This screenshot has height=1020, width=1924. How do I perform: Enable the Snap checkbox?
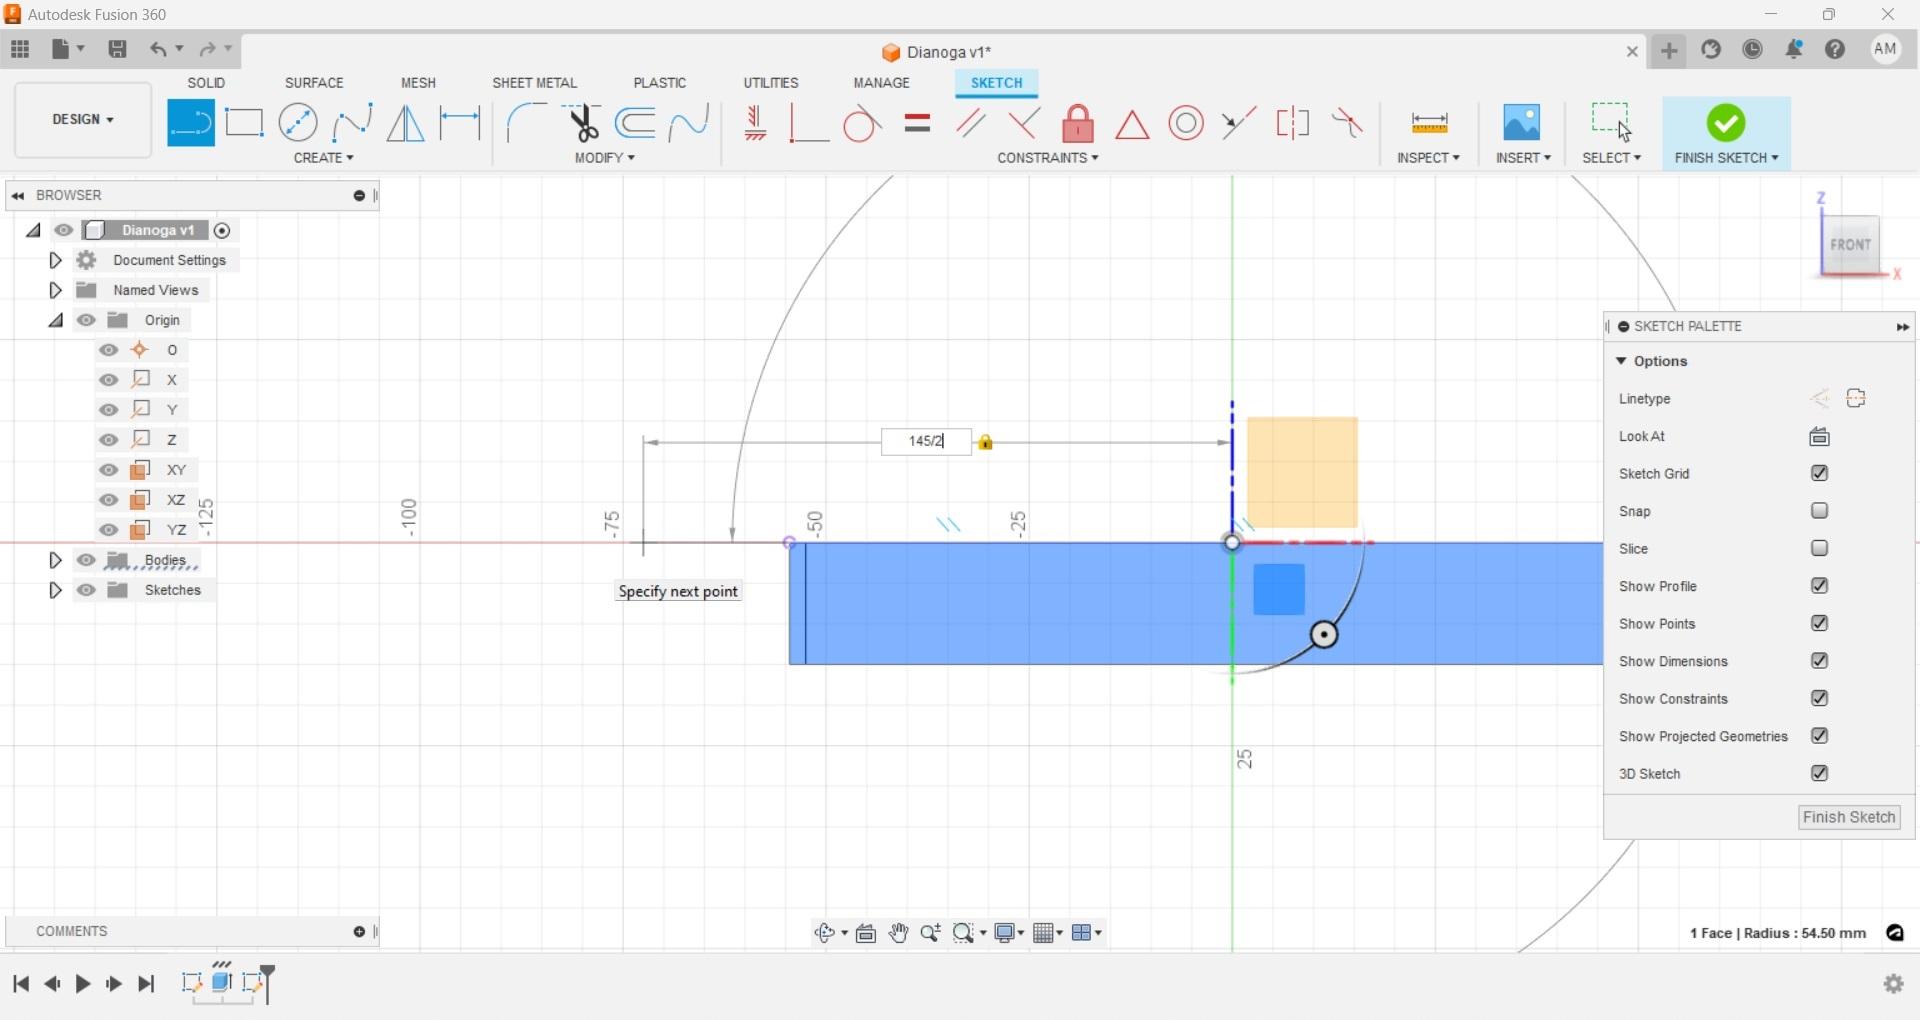point(1819,511)
